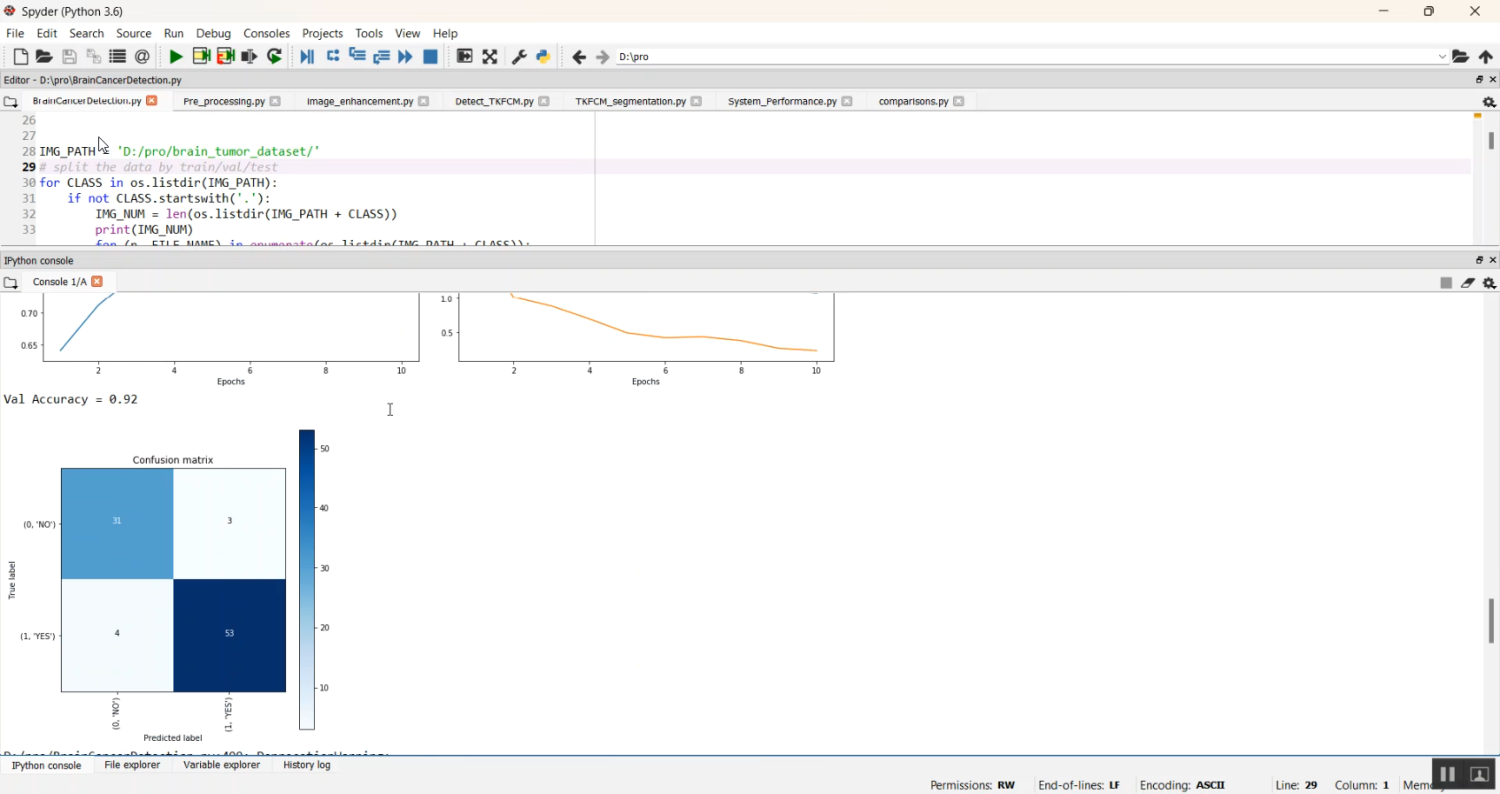Switch to the Variable explorer tab

(x=221, y=765)
